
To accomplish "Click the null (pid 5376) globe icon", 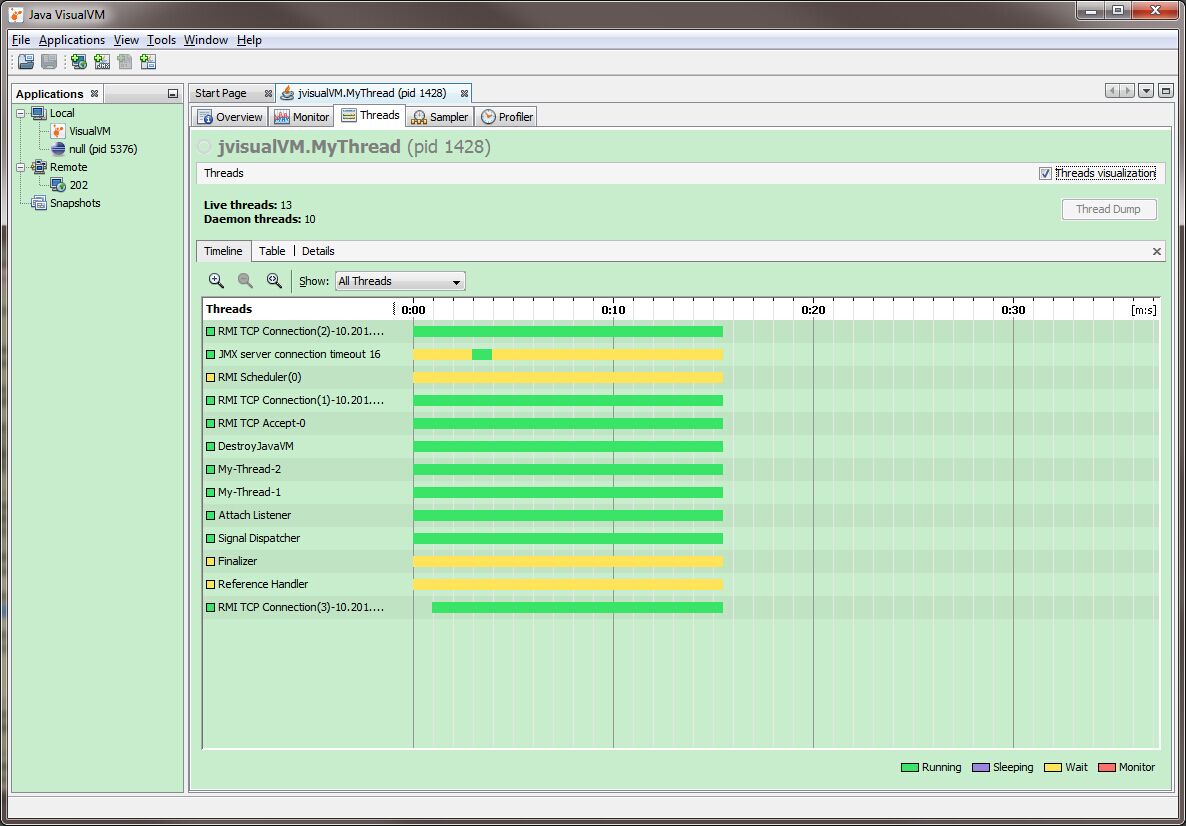I will pos(58,149).
